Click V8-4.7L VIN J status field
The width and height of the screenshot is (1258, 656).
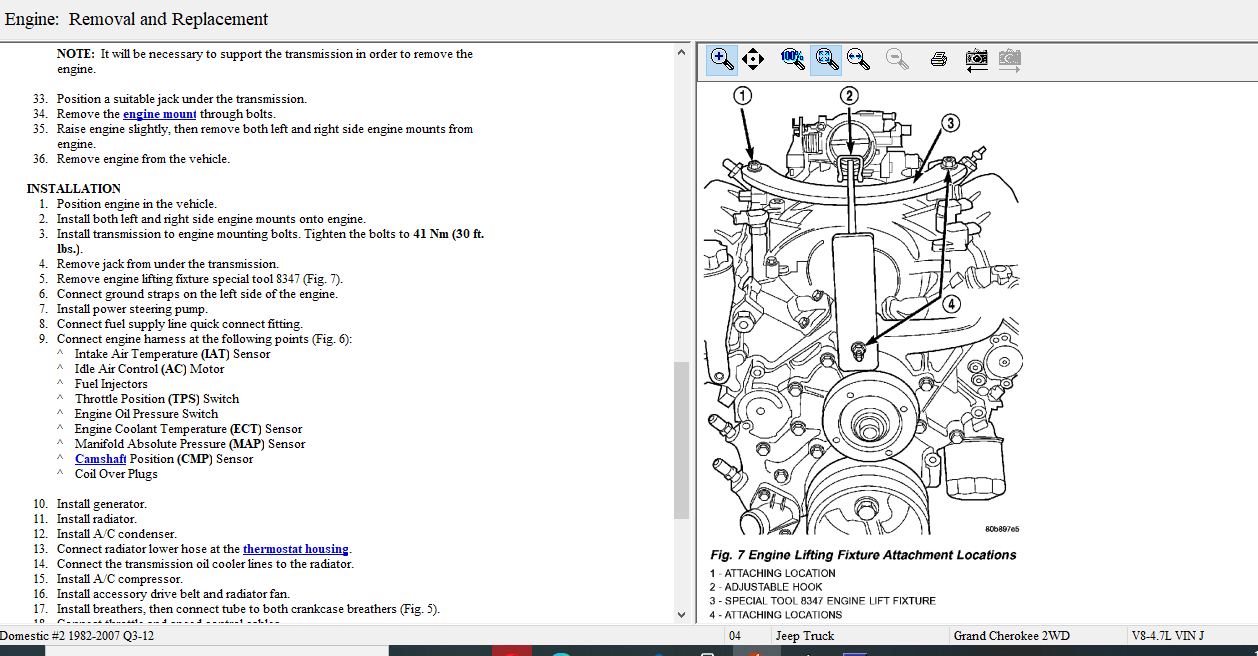click(1168, 636)
